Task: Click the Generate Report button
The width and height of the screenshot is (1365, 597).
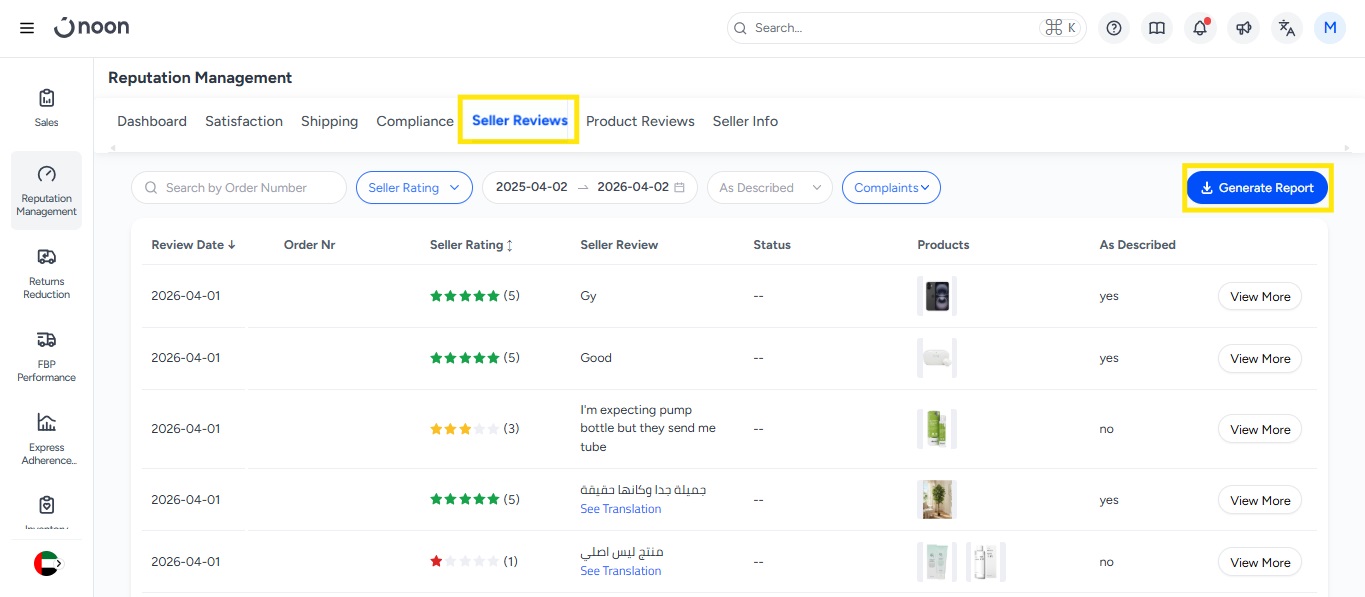Action: (x=1257, y=188)
